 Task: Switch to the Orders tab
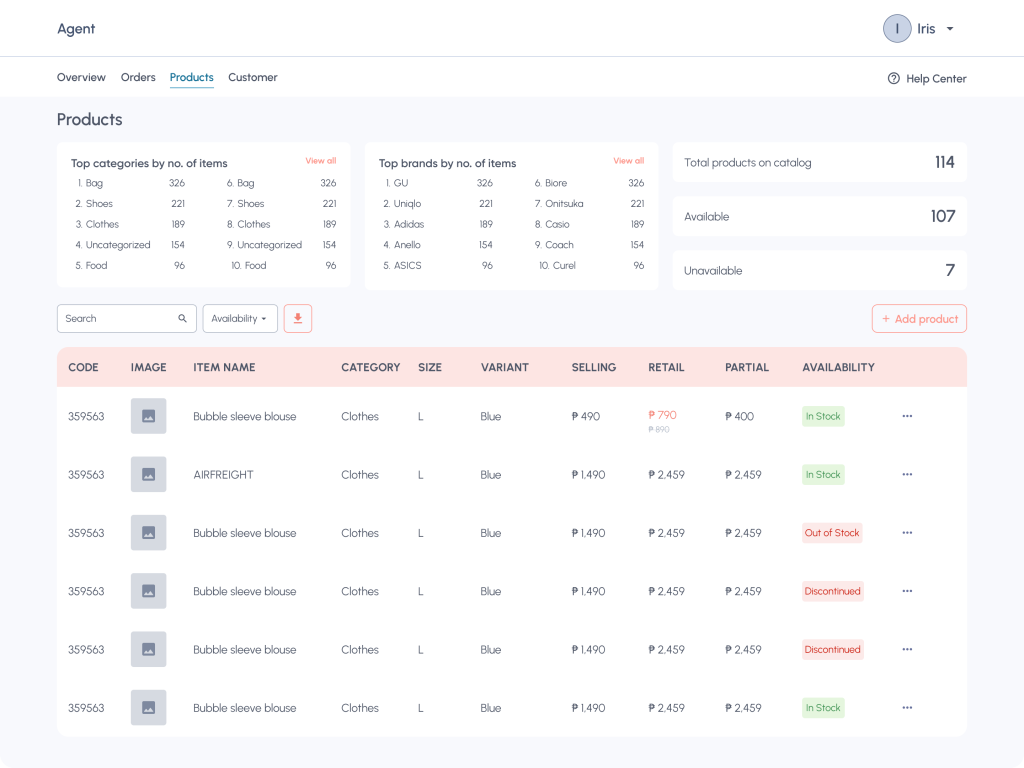(x=138, y=77)
